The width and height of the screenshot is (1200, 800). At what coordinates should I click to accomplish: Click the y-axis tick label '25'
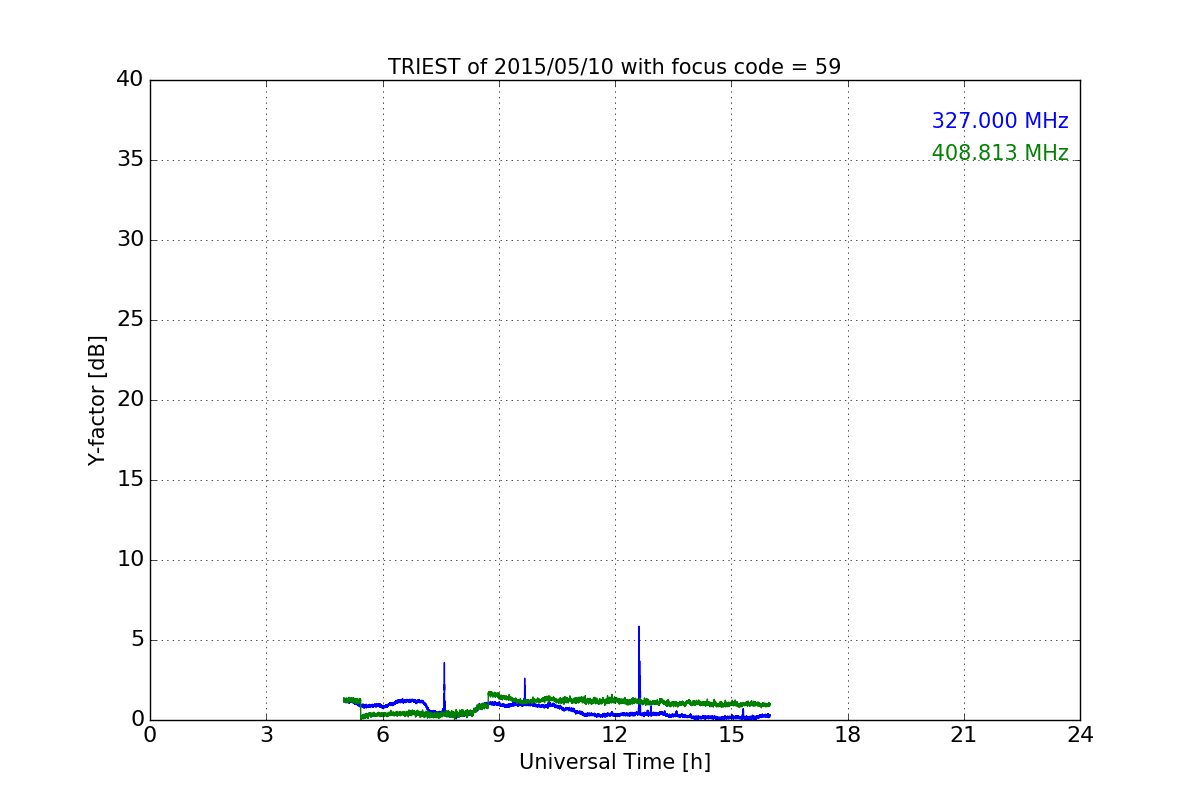click(x=130, y=320)
